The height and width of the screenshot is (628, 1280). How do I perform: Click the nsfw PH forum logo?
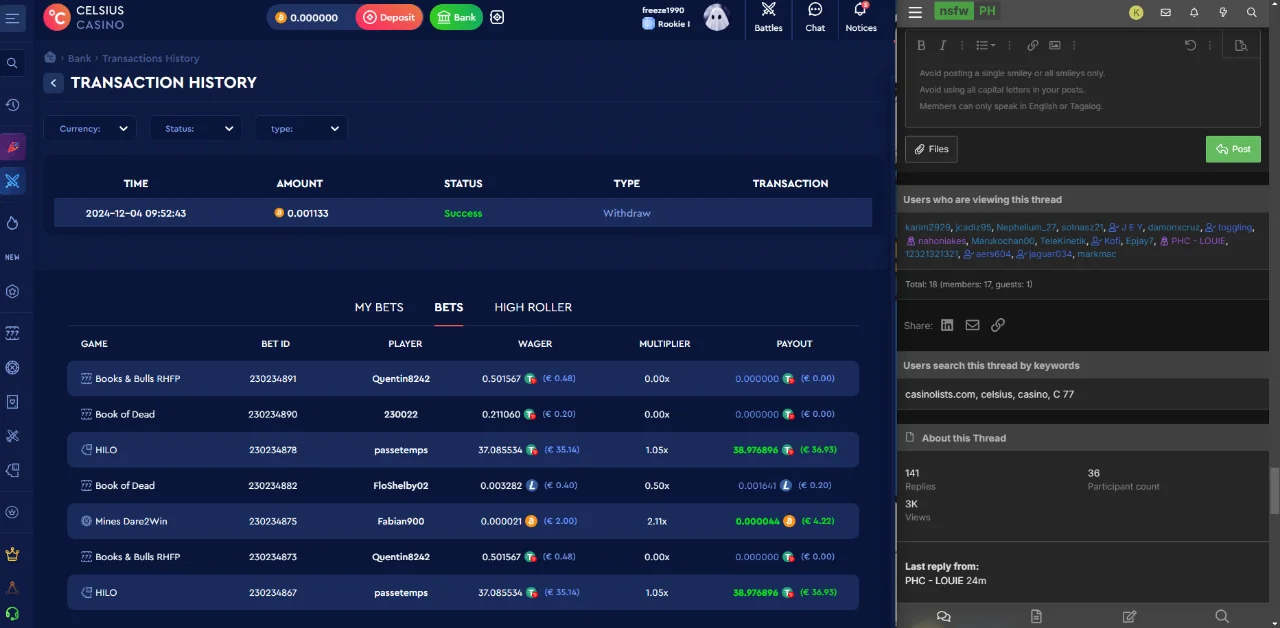pos(967,13)
